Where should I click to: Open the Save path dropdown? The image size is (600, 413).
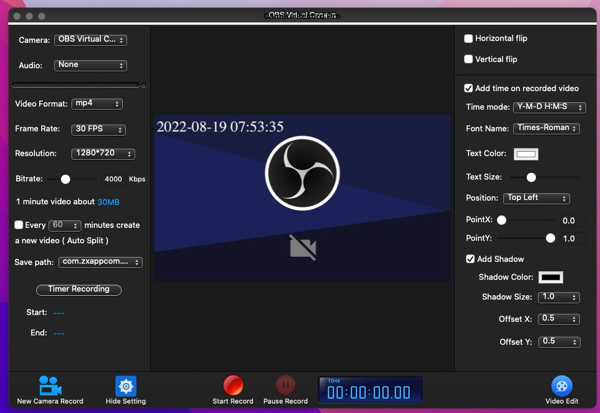click(100, 262)
